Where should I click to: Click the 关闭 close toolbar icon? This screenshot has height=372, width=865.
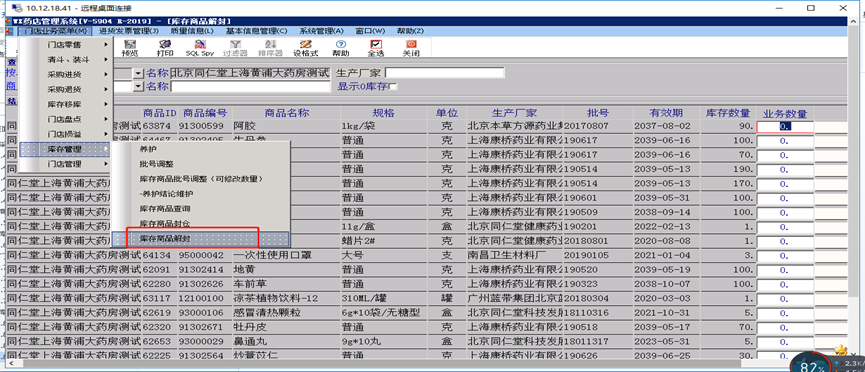[x=411, y=47]
